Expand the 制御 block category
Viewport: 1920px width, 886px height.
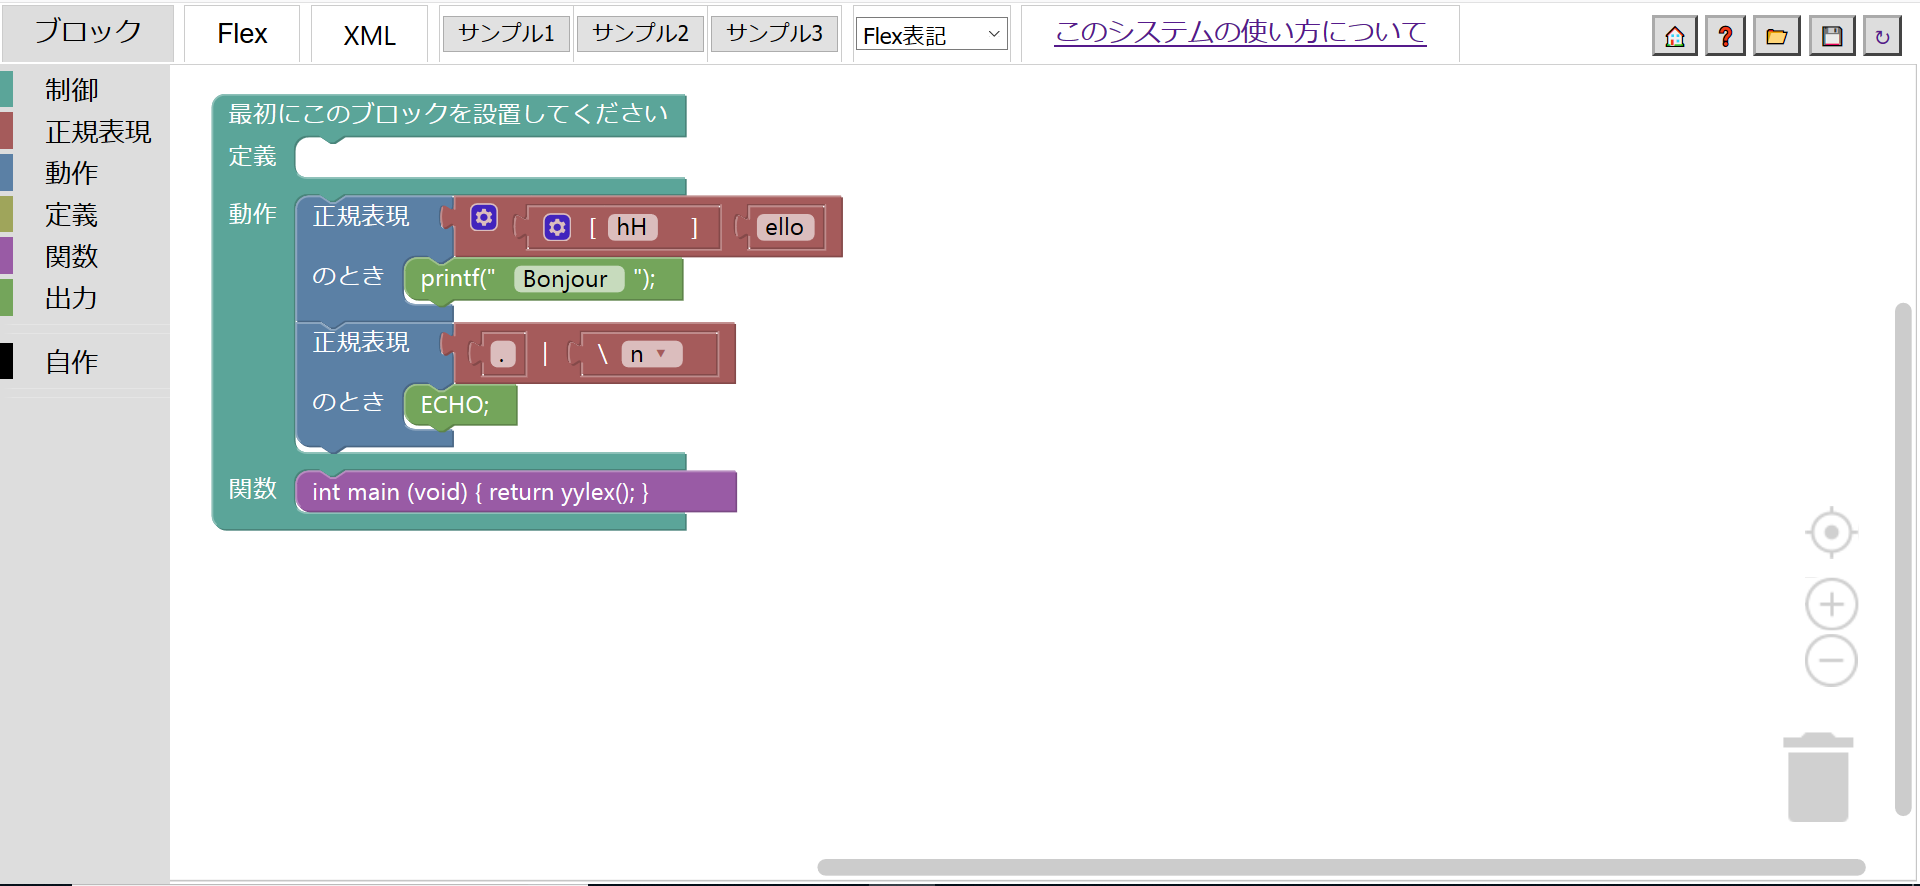[71, 90]
